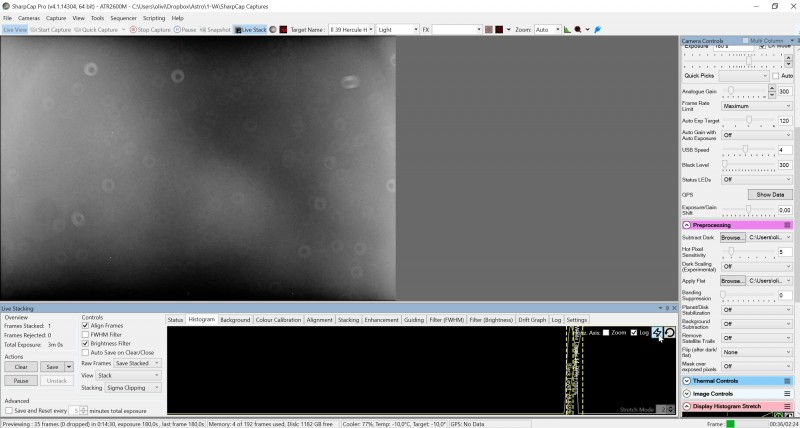Open the FX dropdown
The image size is (800, 428).
[x=457, y=30]
